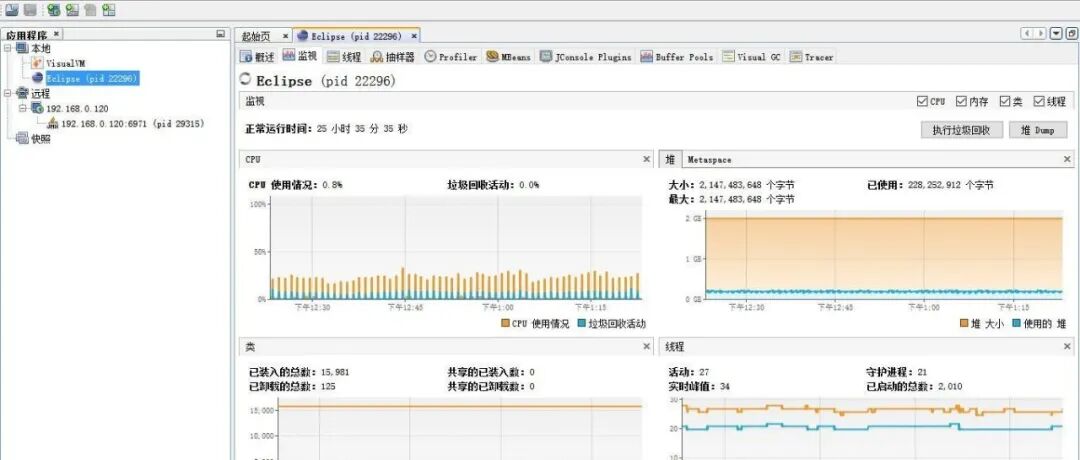Click the Load snapshot toolbar icon
The width and height of the screenshot is (1080, 460).
[x=12, y=10]
